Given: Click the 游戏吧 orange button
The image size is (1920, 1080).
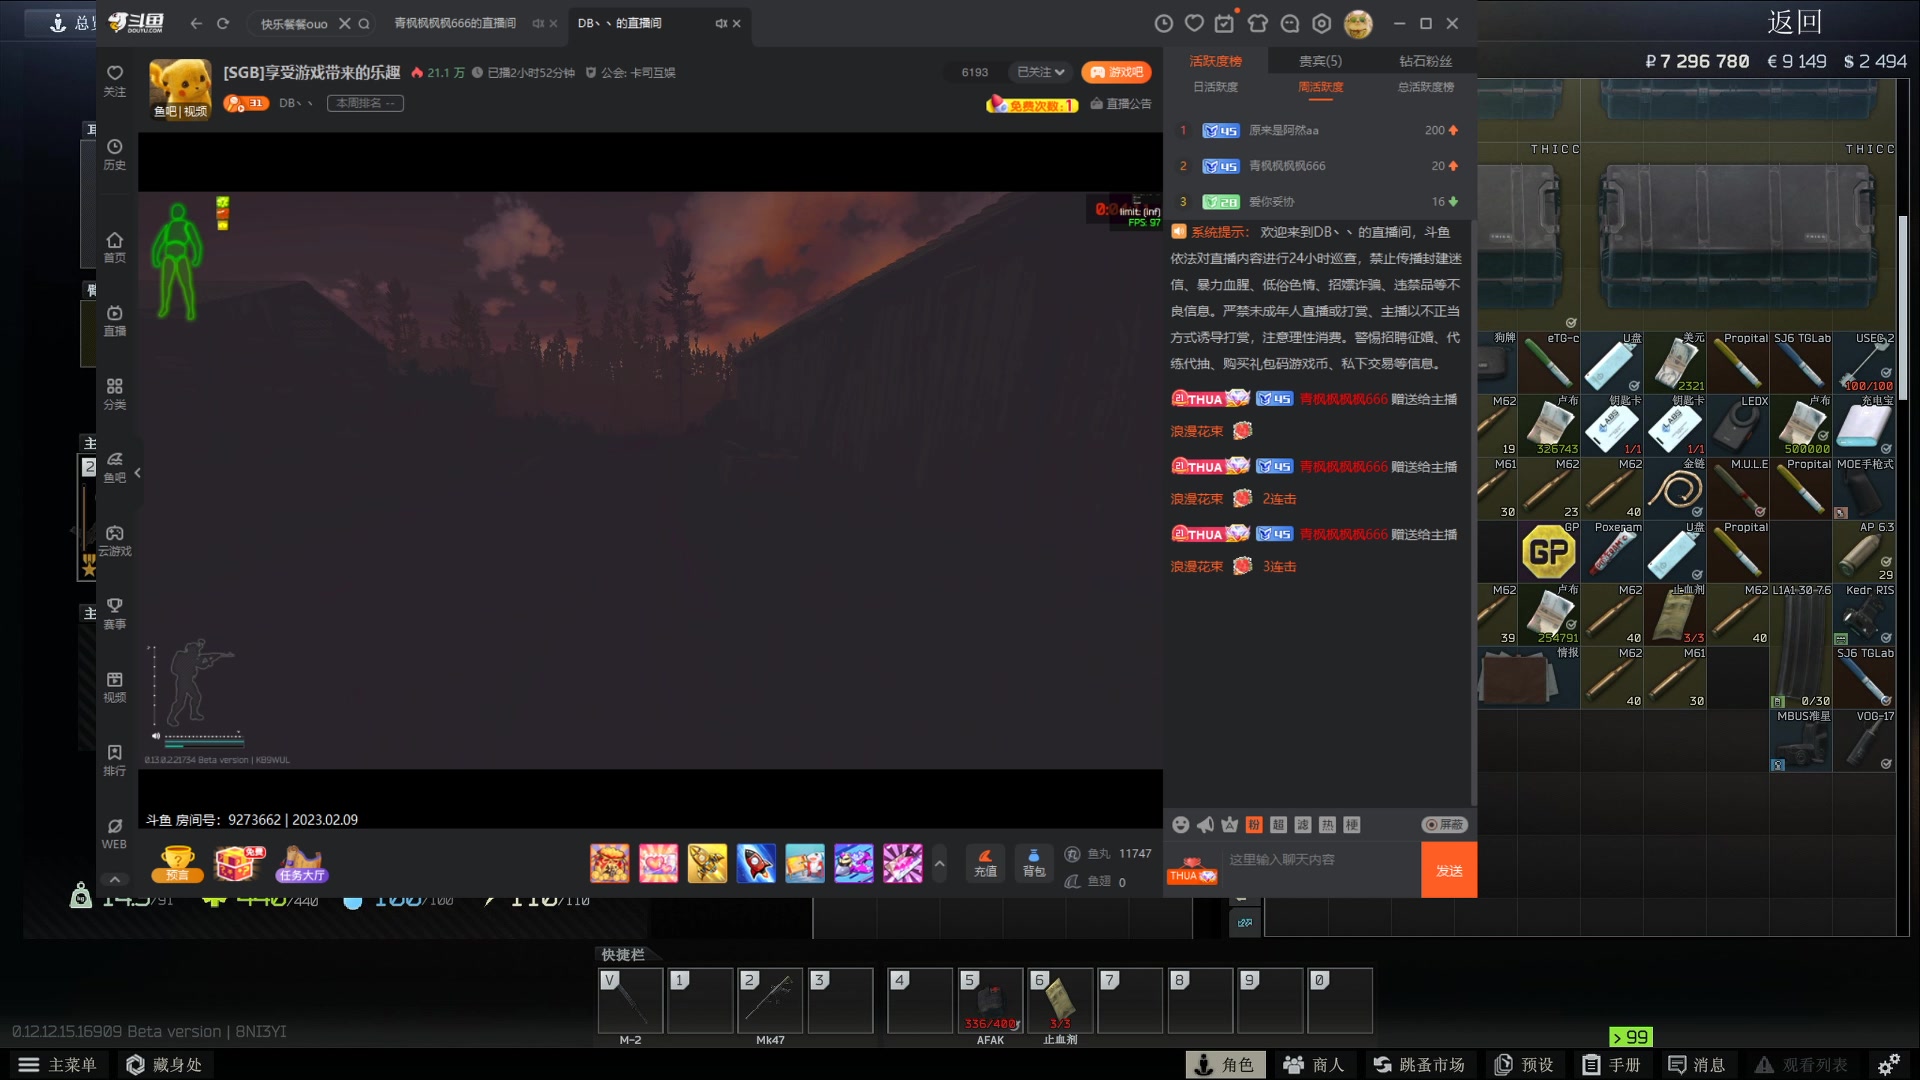Looking at the screenshot, I should click(1116, 72).
